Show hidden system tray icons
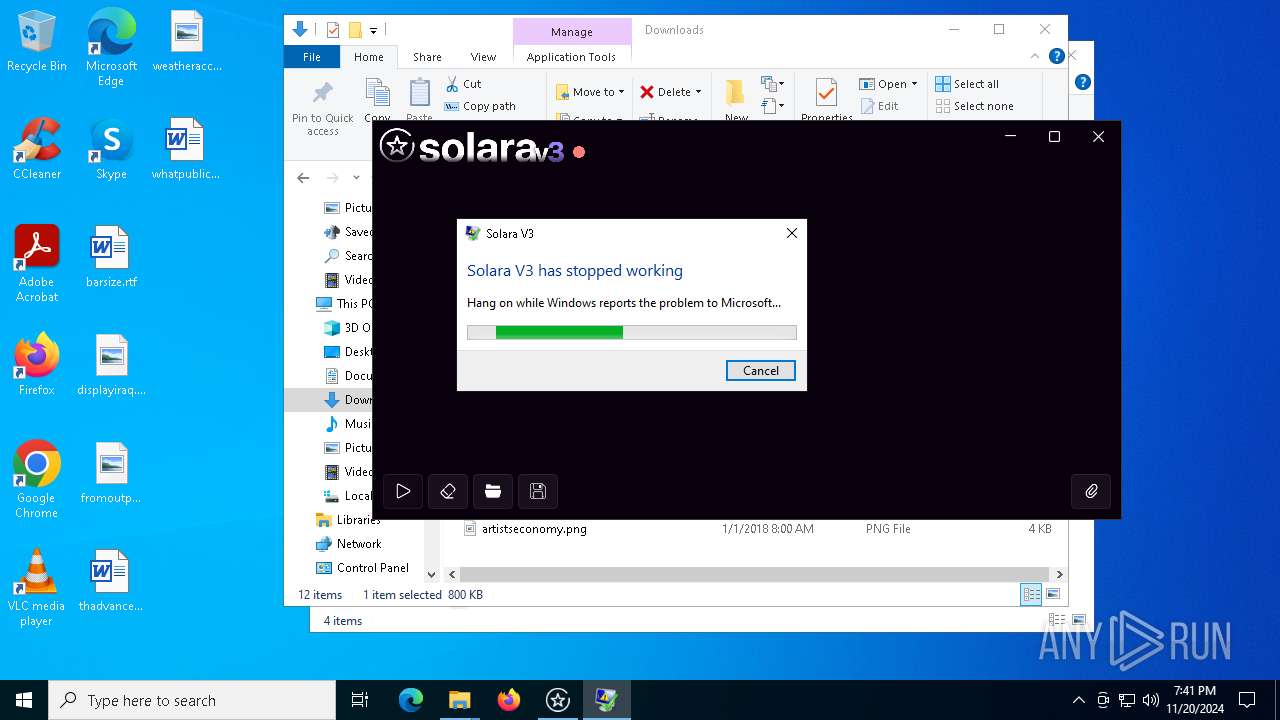Viewport: 1280px width, 720px height. [x=1078, y=700]
